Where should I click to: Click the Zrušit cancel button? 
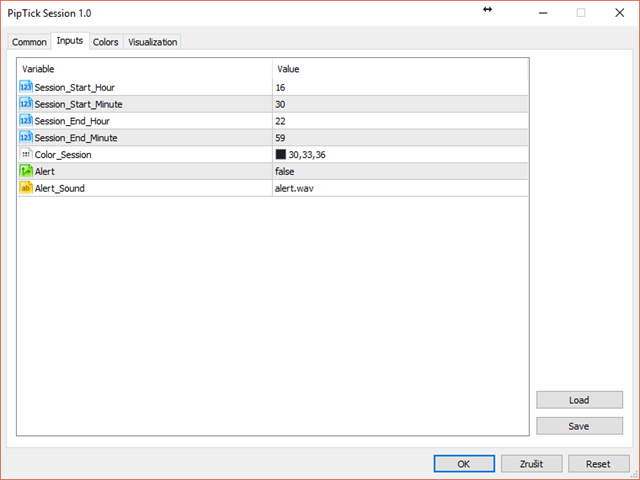pos(531,464)
